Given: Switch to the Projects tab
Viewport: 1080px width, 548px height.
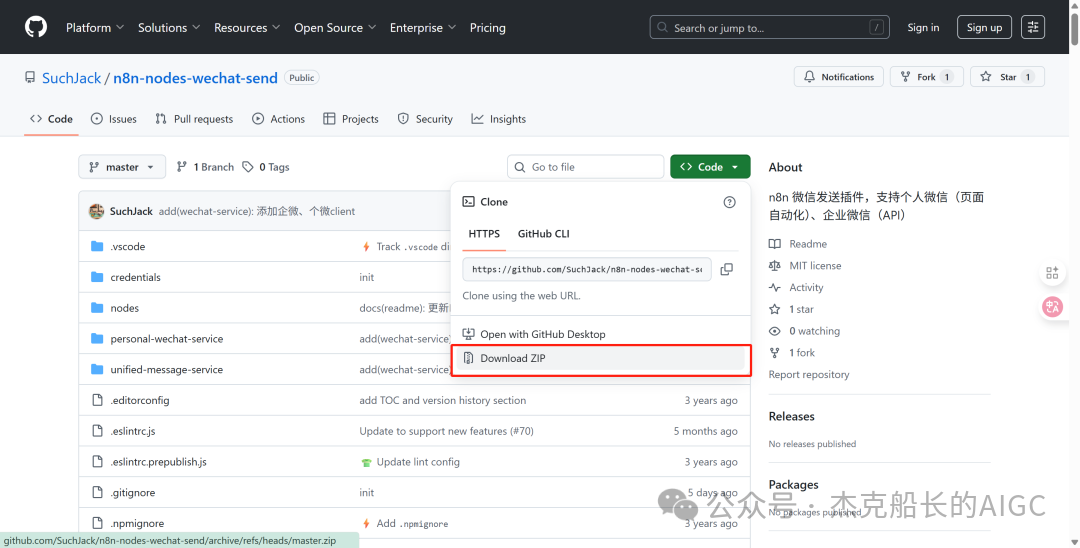Looking at the screenshot, I should click(351, 119).
